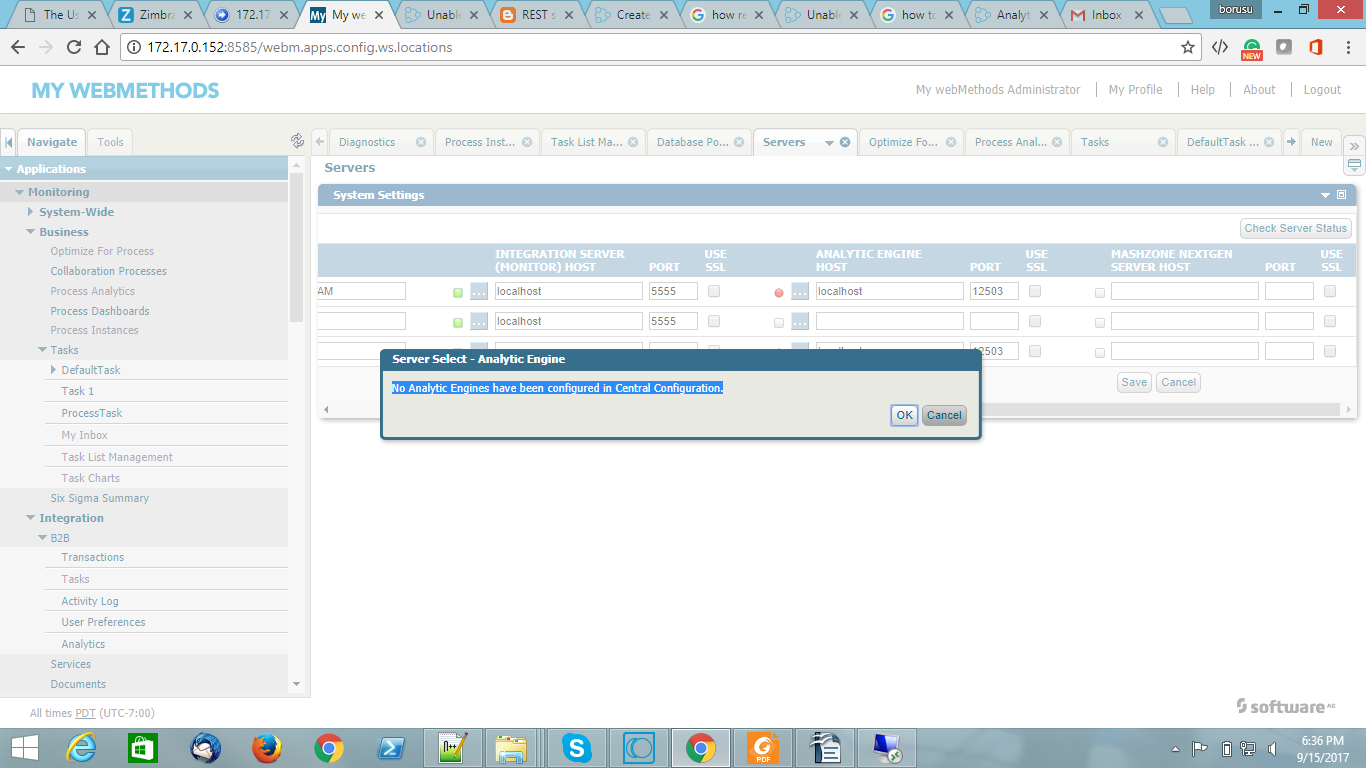The image size is (1366, 768).
Task: Enable Analytic Engine SSL in the first row
Action: tap(1035, 292)
